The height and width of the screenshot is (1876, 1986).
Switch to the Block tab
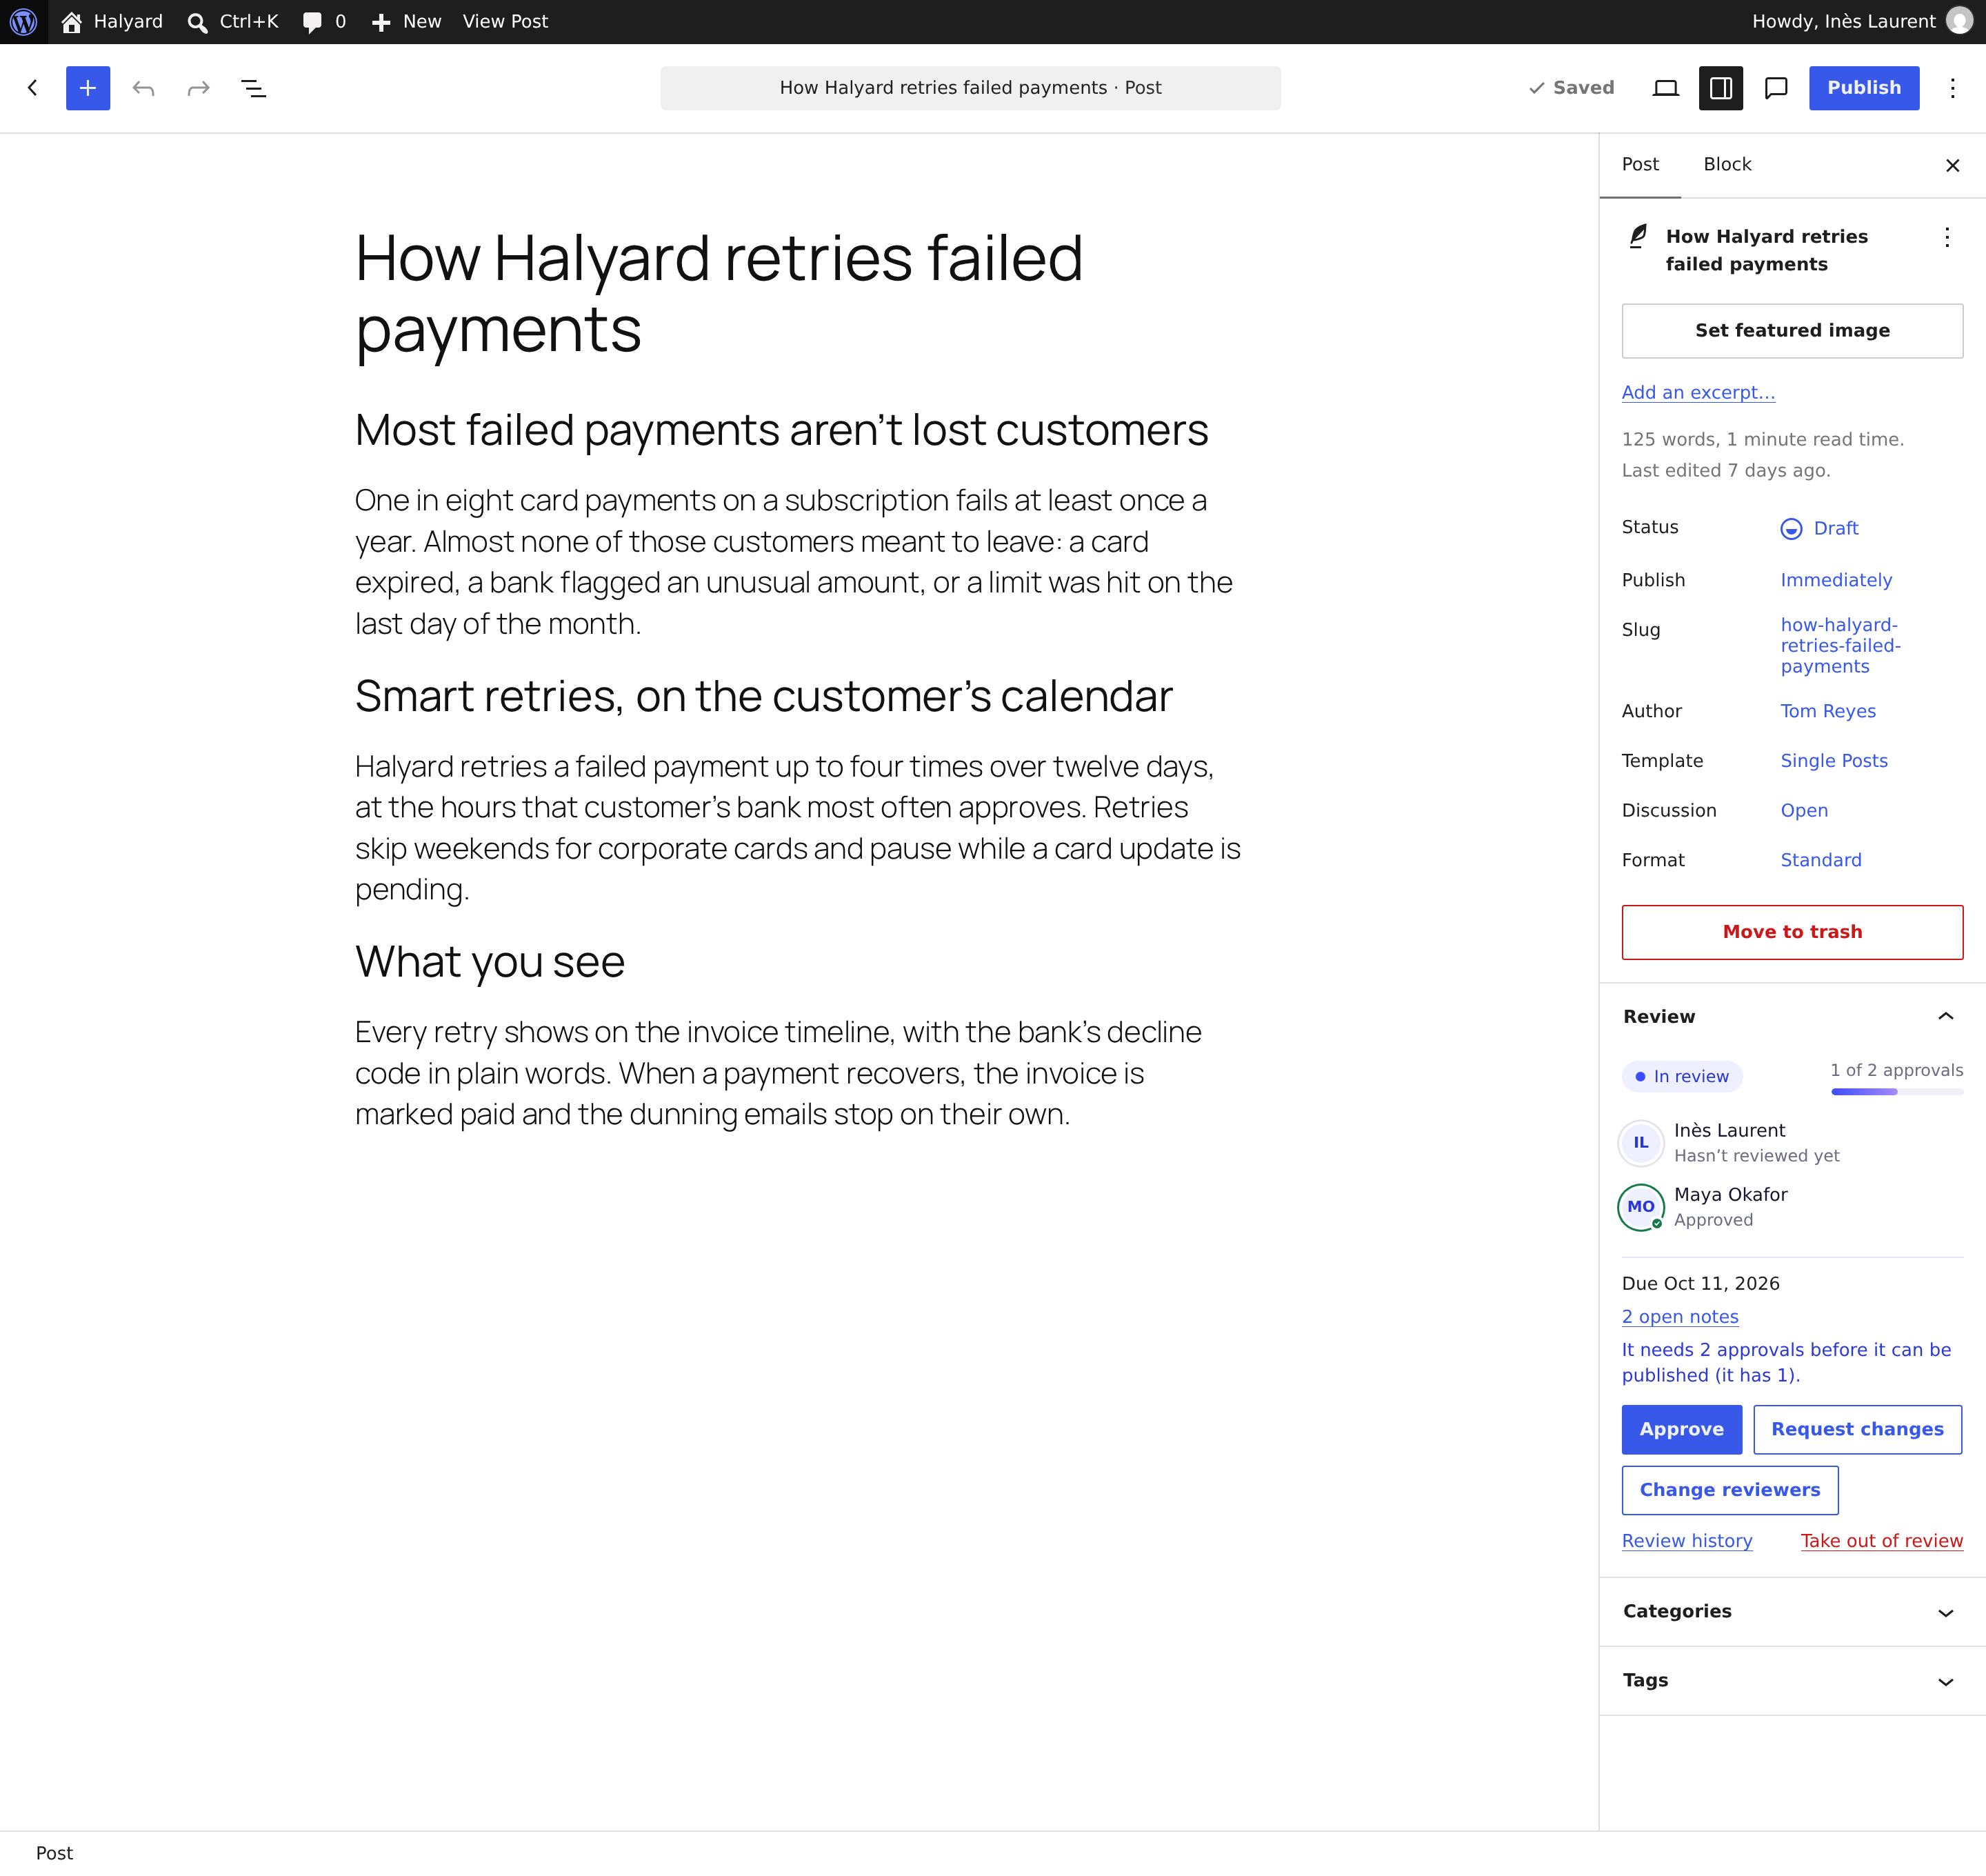pos(1727,164)
